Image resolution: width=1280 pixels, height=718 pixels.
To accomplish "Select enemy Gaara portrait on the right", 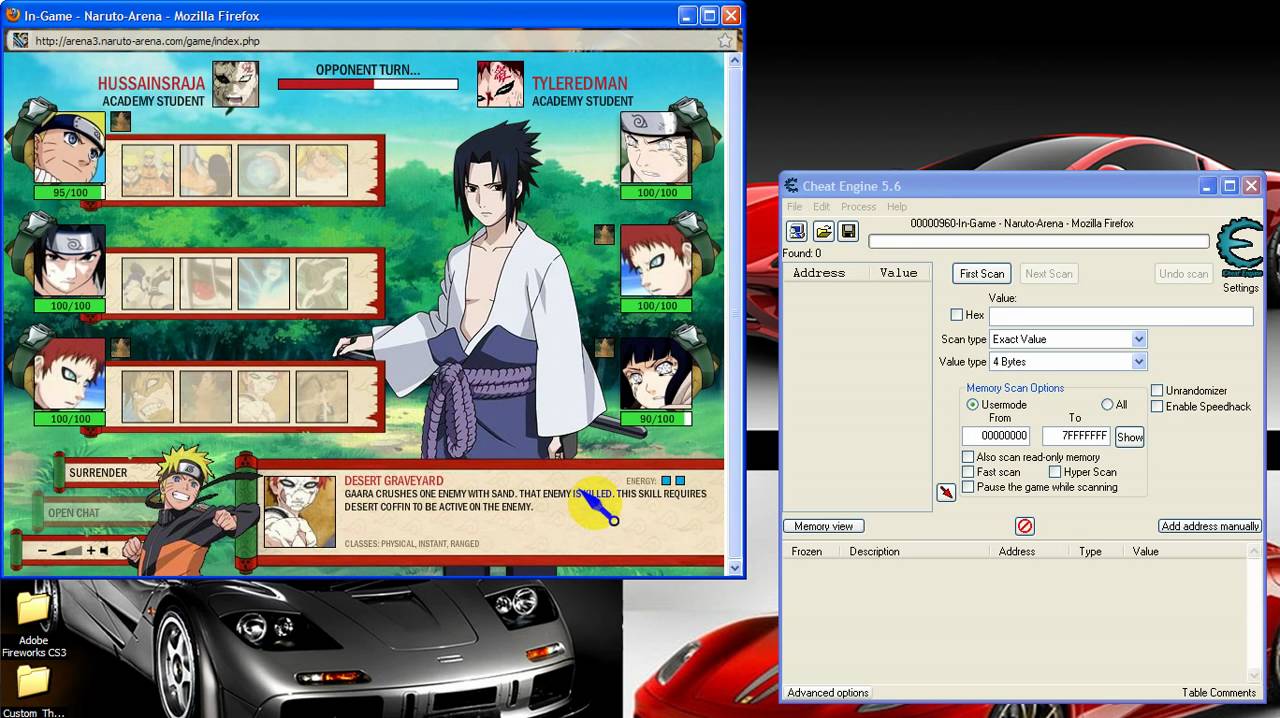I will 655,259.
